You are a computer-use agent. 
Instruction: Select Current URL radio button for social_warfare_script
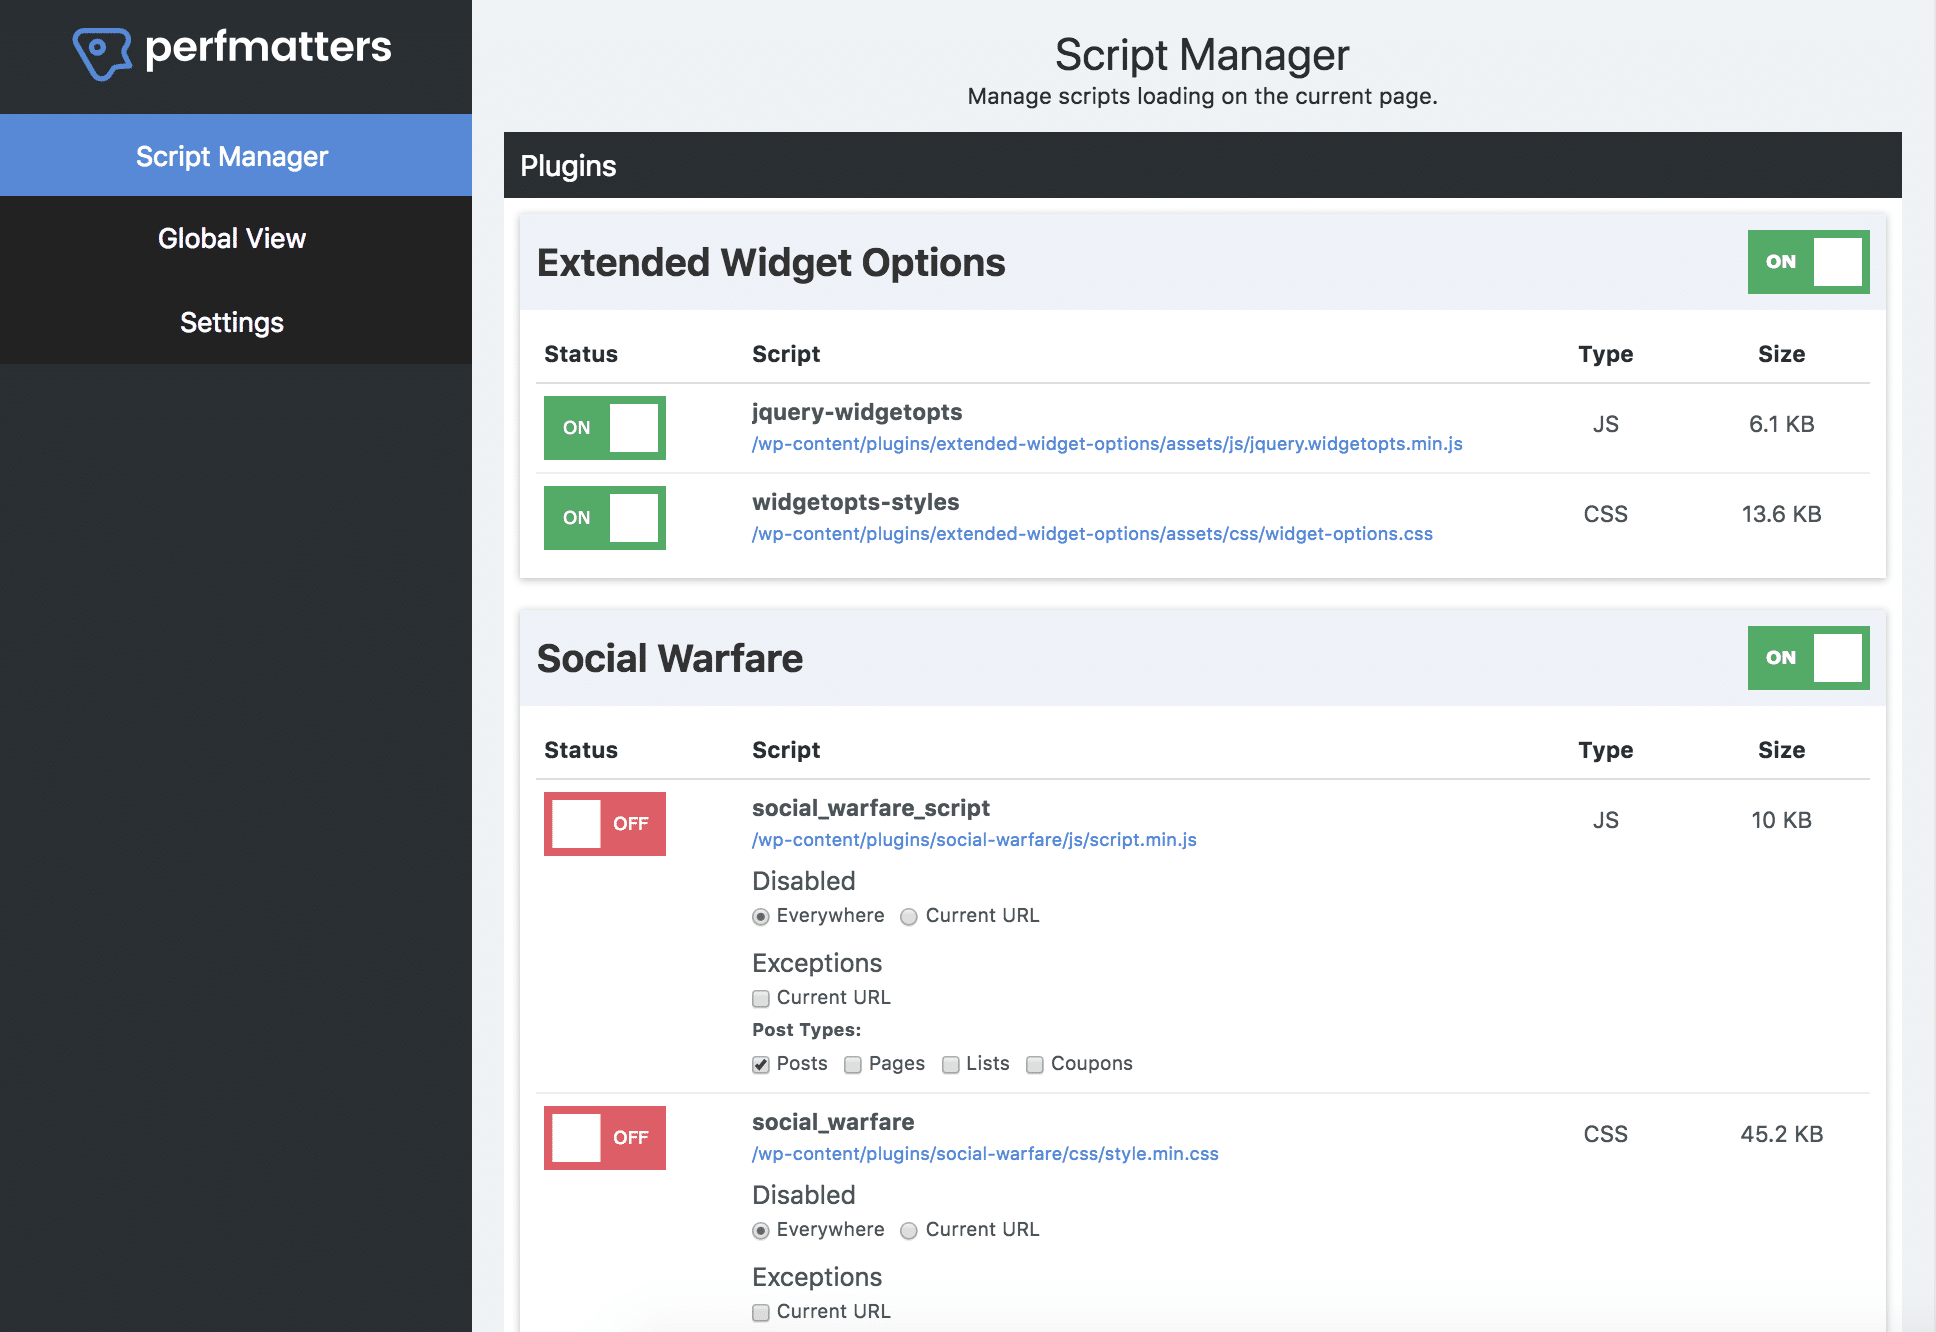click(x=909, y=915)
